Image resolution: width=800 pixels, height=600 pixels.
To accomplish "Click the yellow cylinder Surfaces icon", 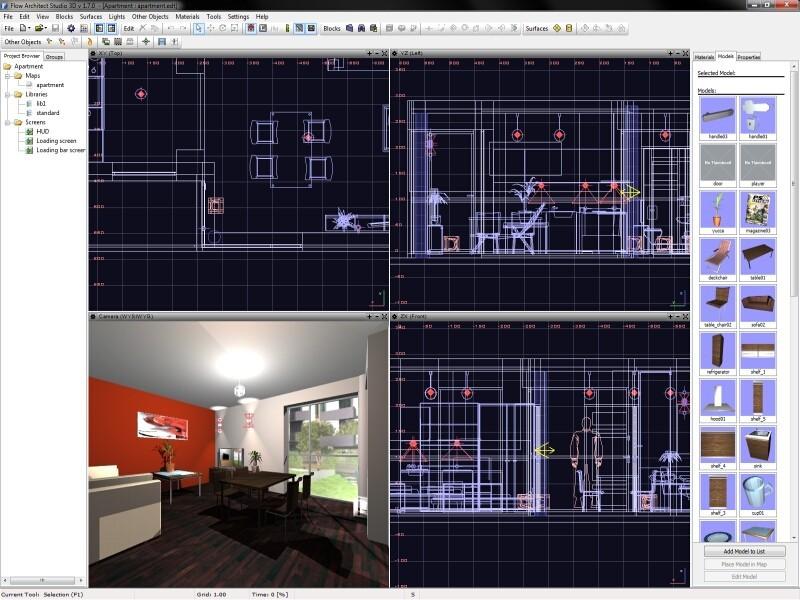I will (x=569, y=29).
